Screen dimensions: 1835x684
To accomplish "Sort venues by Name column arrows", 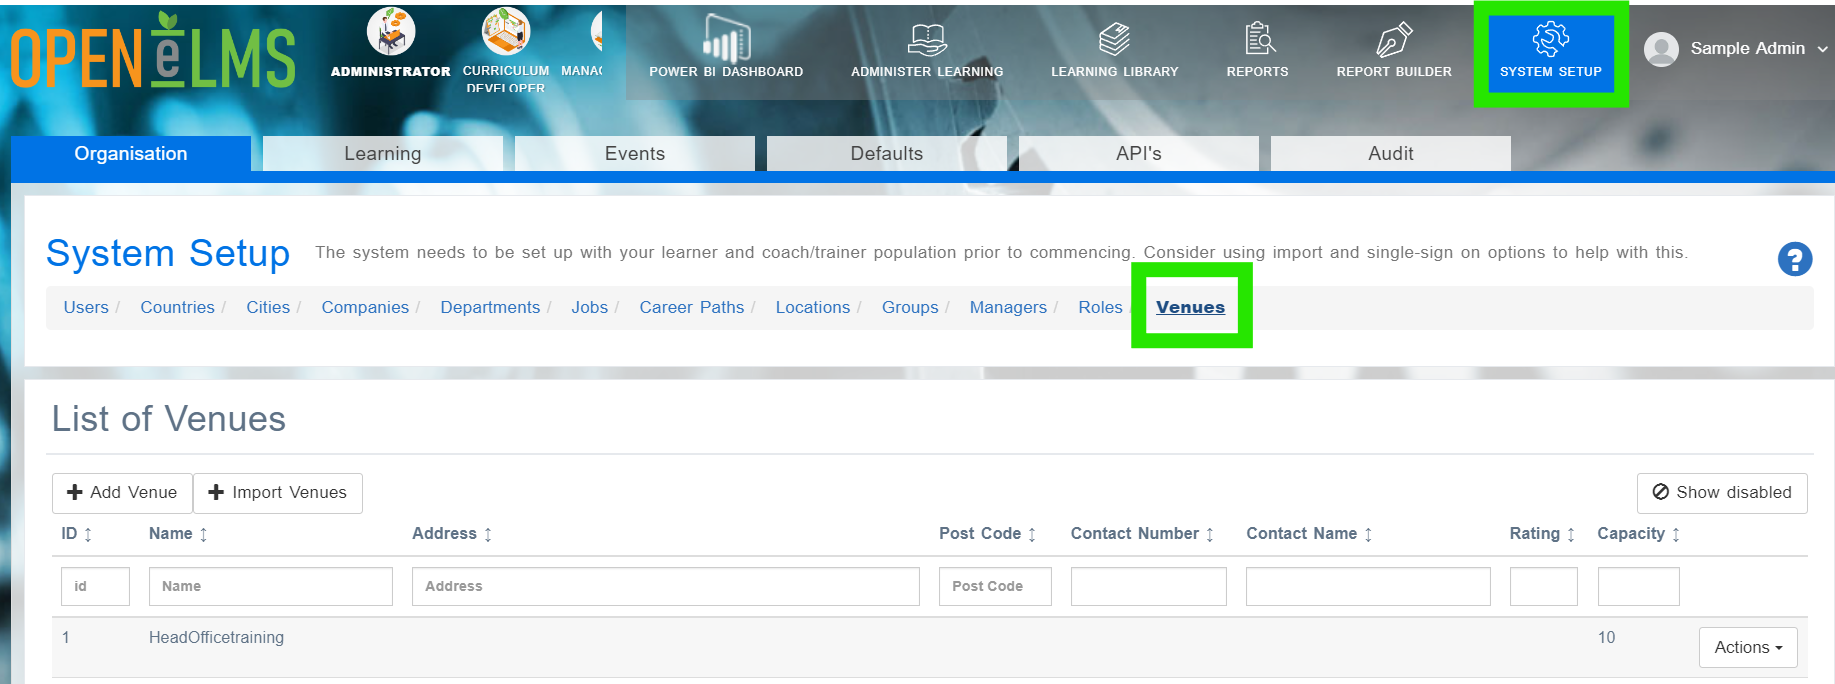I will 203,534.
